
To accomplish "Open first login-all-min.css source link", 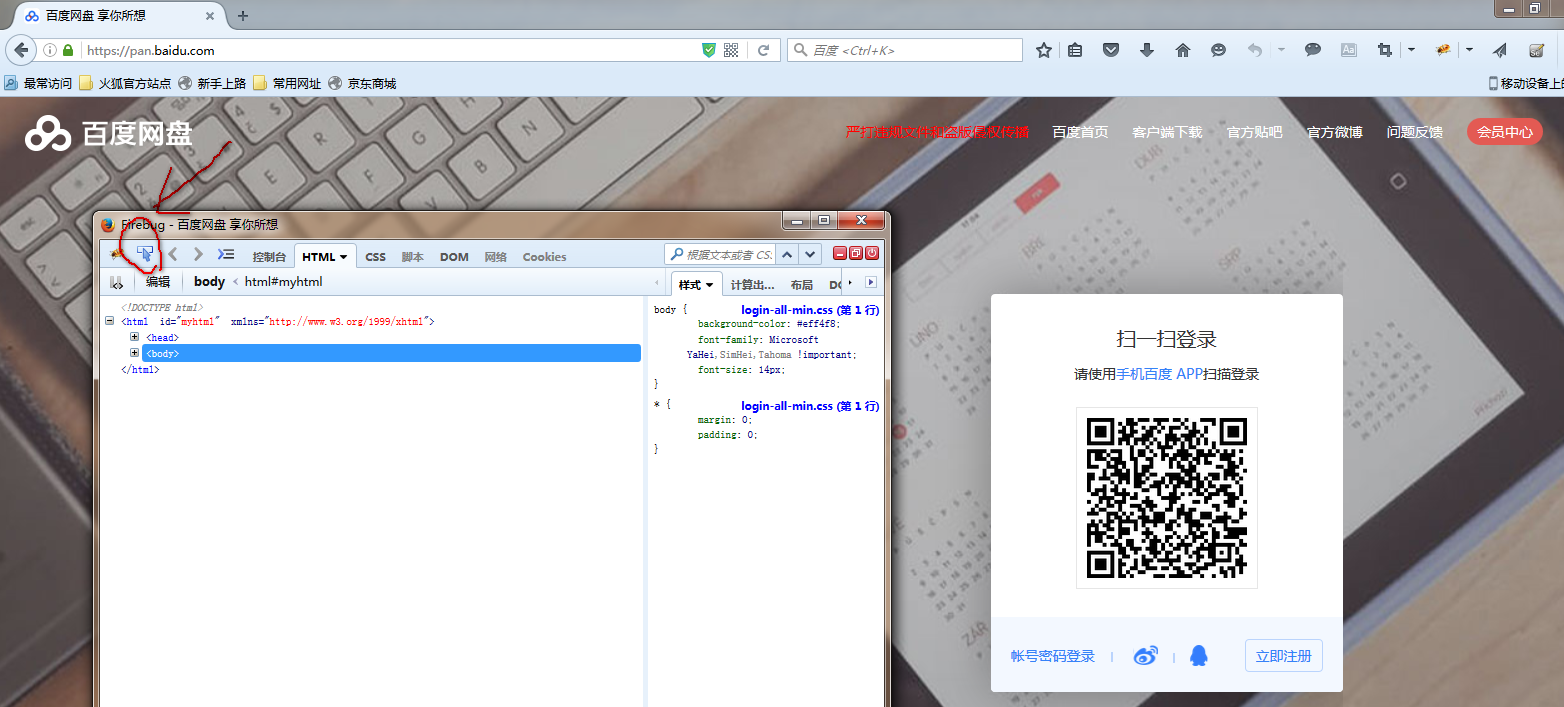I will point(810,310).
